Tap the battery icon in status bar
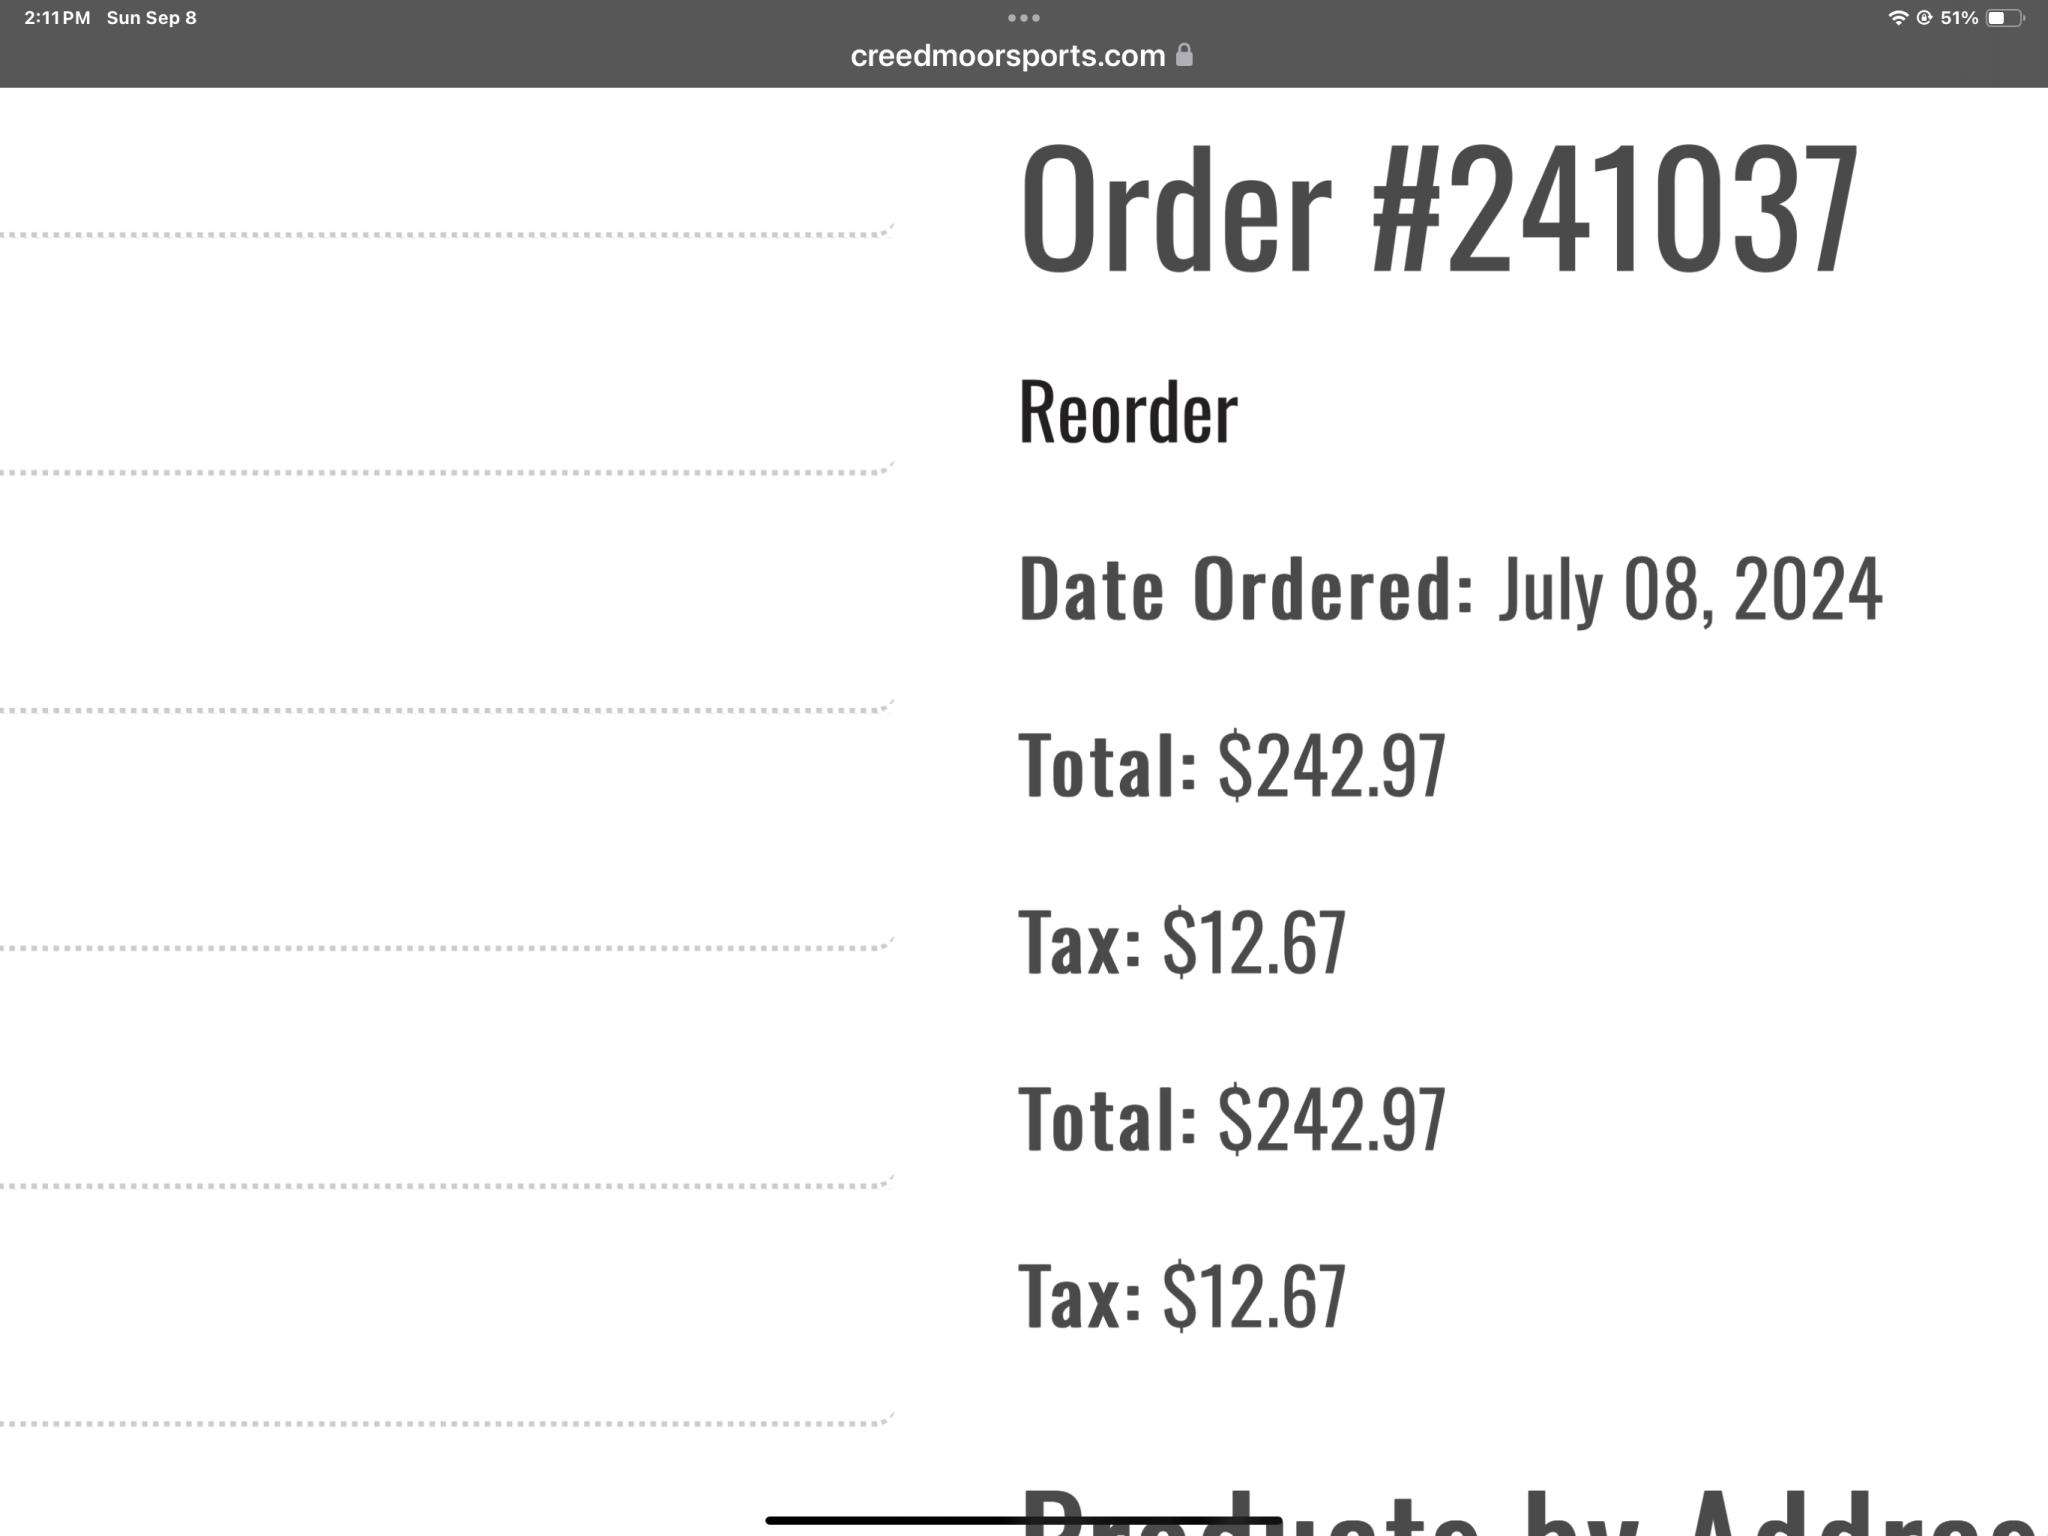Screen dimensions: 2048x1536 click(x=2005, y=18)
